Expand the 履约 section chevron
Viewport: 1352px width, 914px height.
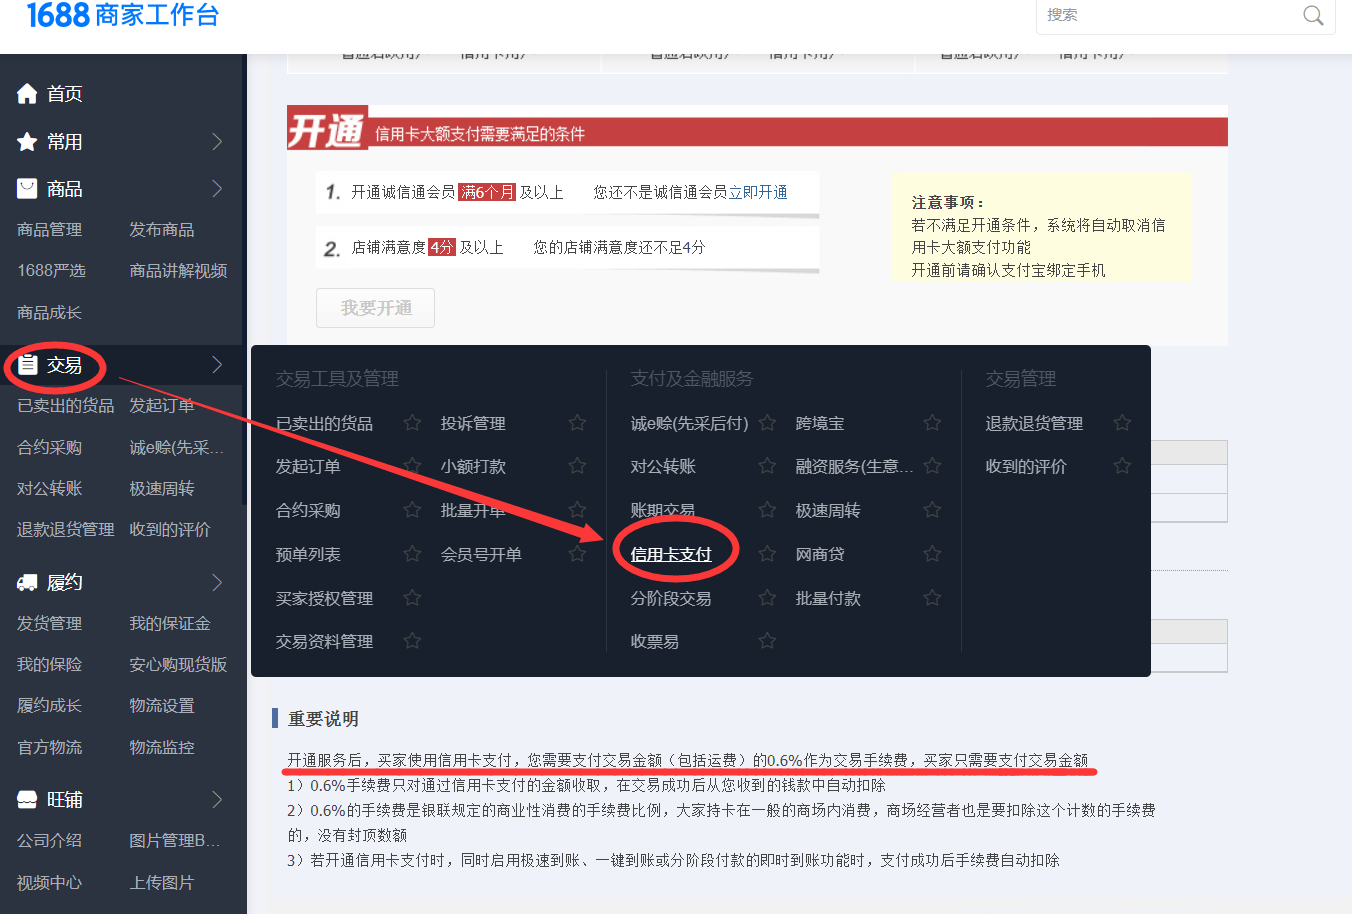click(217, 583)
